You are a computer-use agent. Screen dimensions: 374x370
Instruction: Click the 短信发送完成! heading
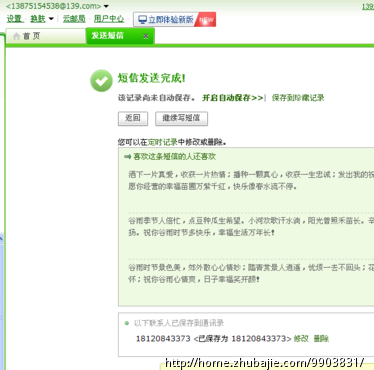click(151, 78)
